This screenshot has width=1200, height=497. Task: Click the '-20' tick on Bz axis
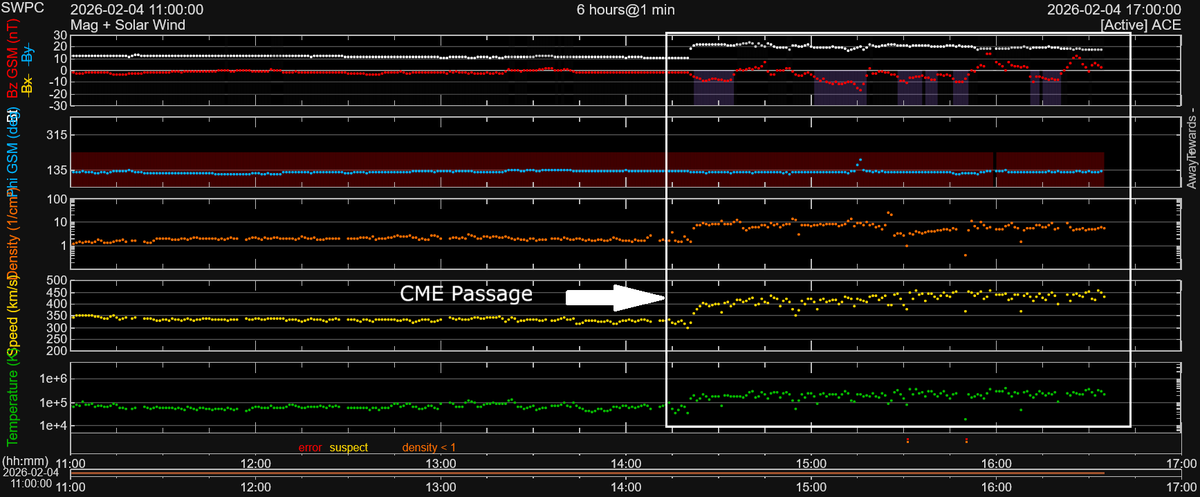pos(56,94)
